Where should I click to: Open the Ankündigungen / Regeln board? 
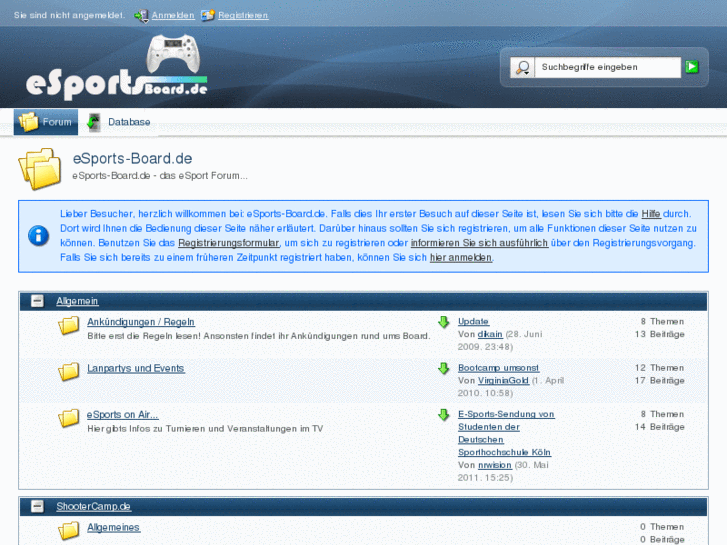coord(141,322)
